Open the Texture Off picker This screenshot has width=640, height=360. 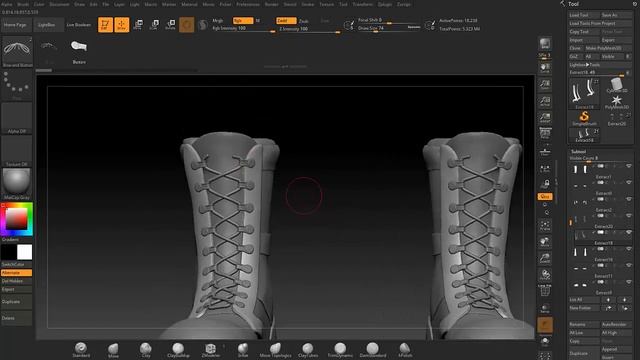pyautogui.click(x=17, y=151)
